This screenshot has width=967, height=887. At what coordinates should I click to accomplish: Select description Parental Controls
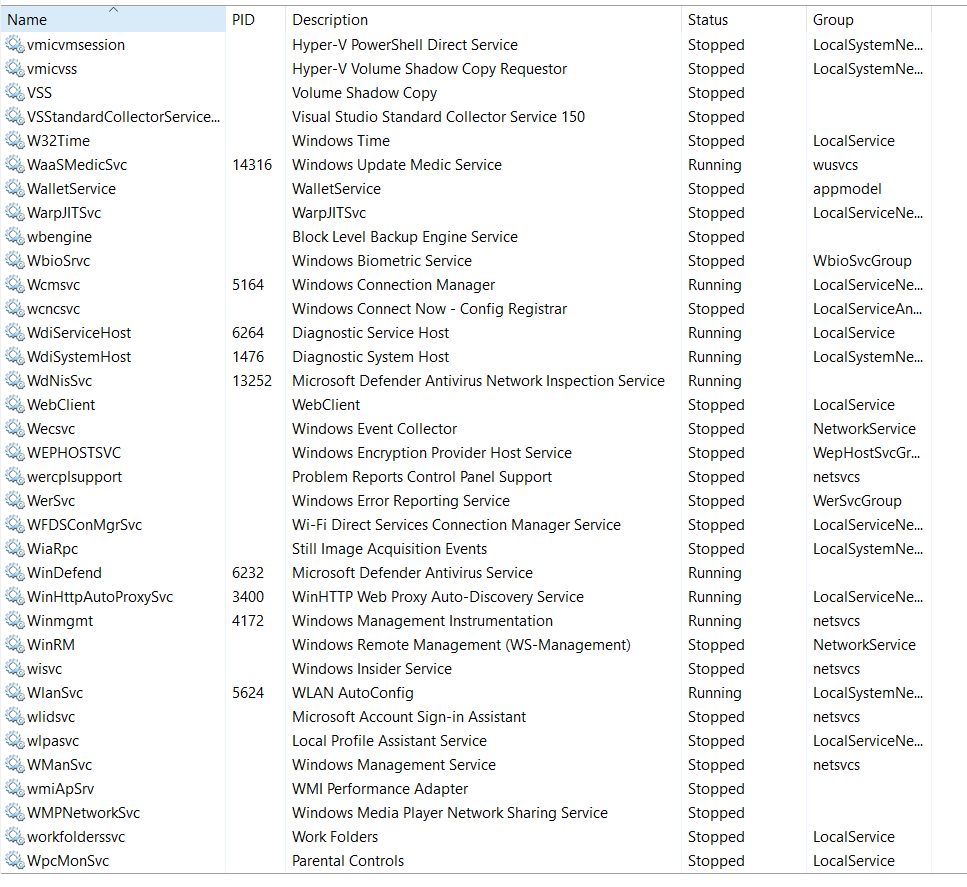(348, 861)
